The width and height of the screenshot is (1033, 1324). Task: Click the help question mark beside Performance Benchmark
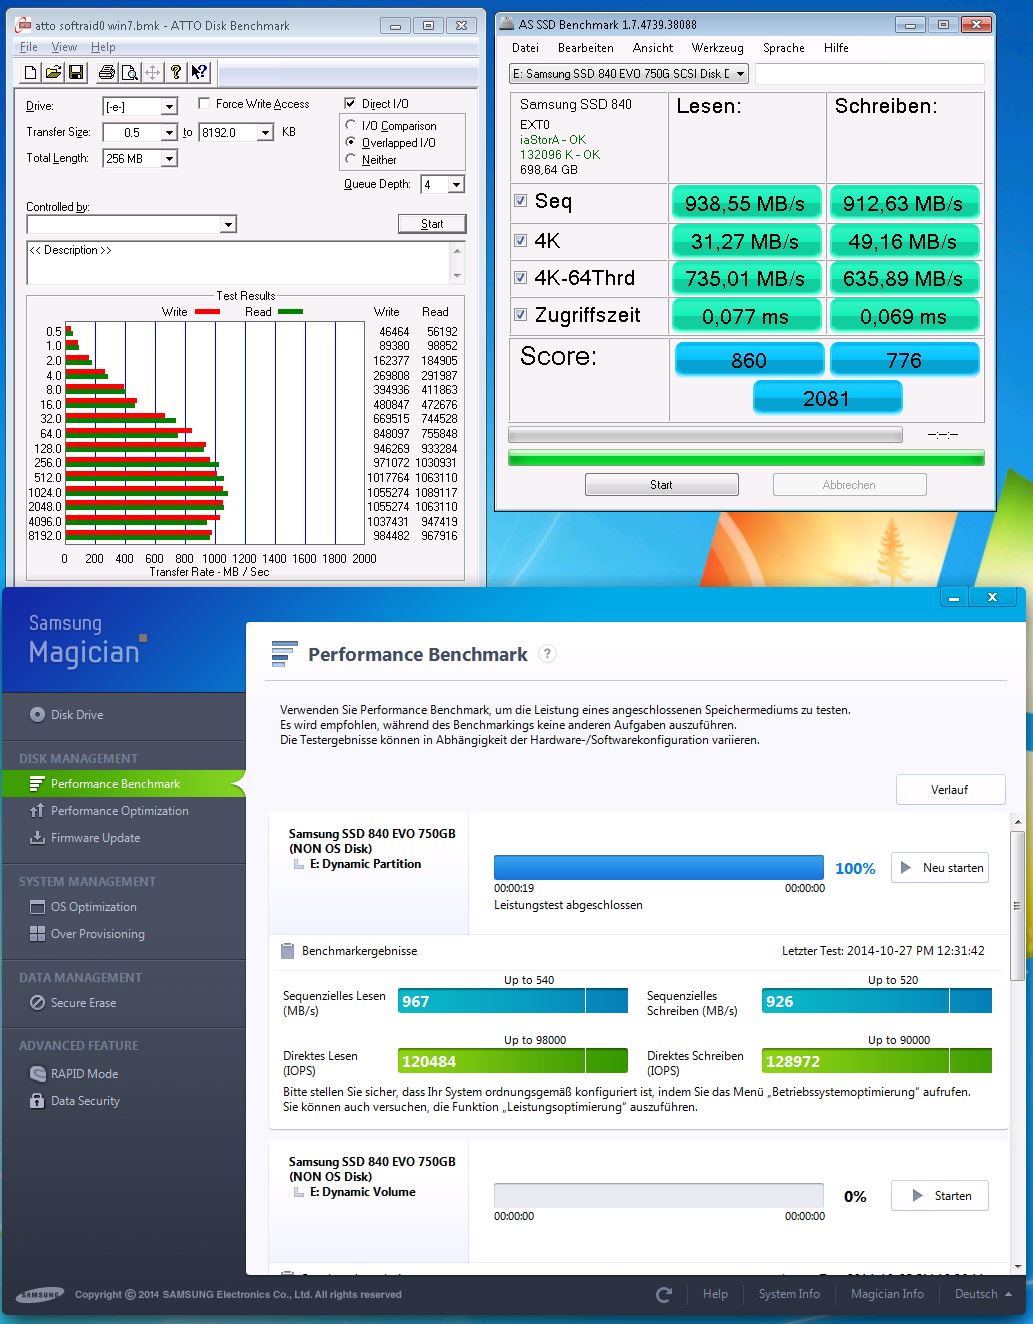coord(547,654)
